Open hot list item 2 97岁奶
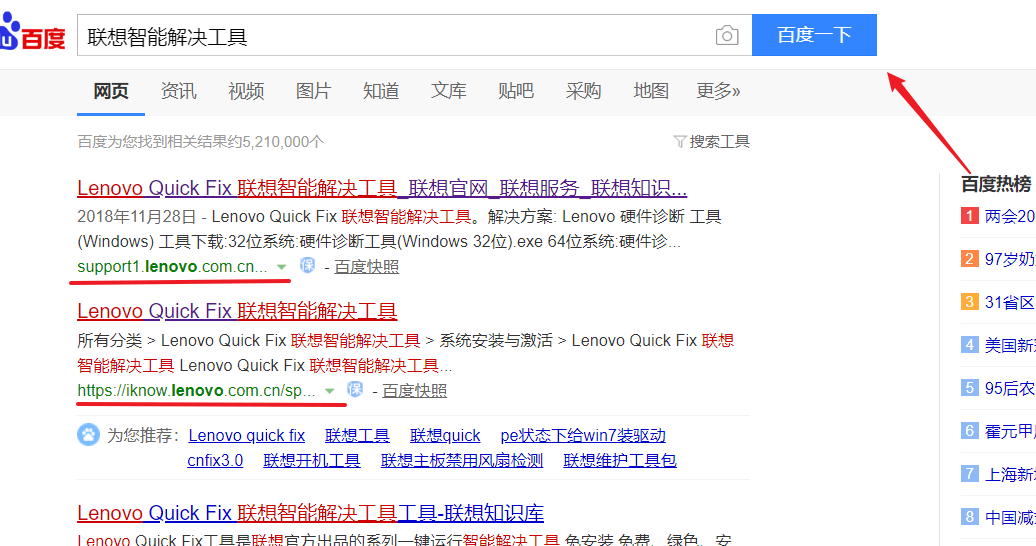The image size is (1036, 546). pyautogui.click(x=998, y=258)
